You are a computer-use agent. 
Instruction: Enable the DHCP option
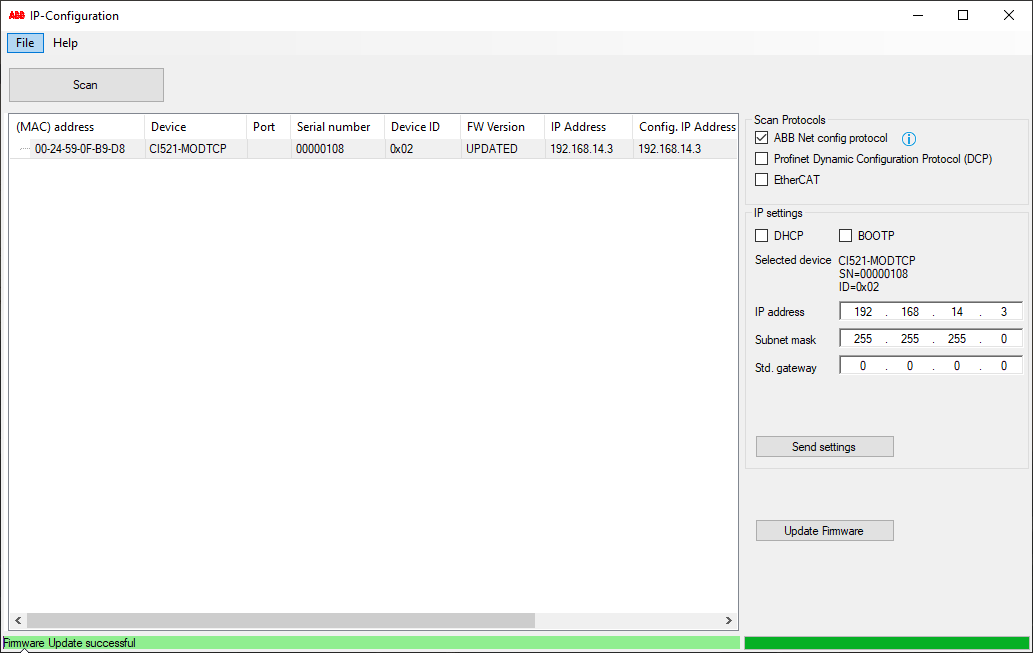761,235
